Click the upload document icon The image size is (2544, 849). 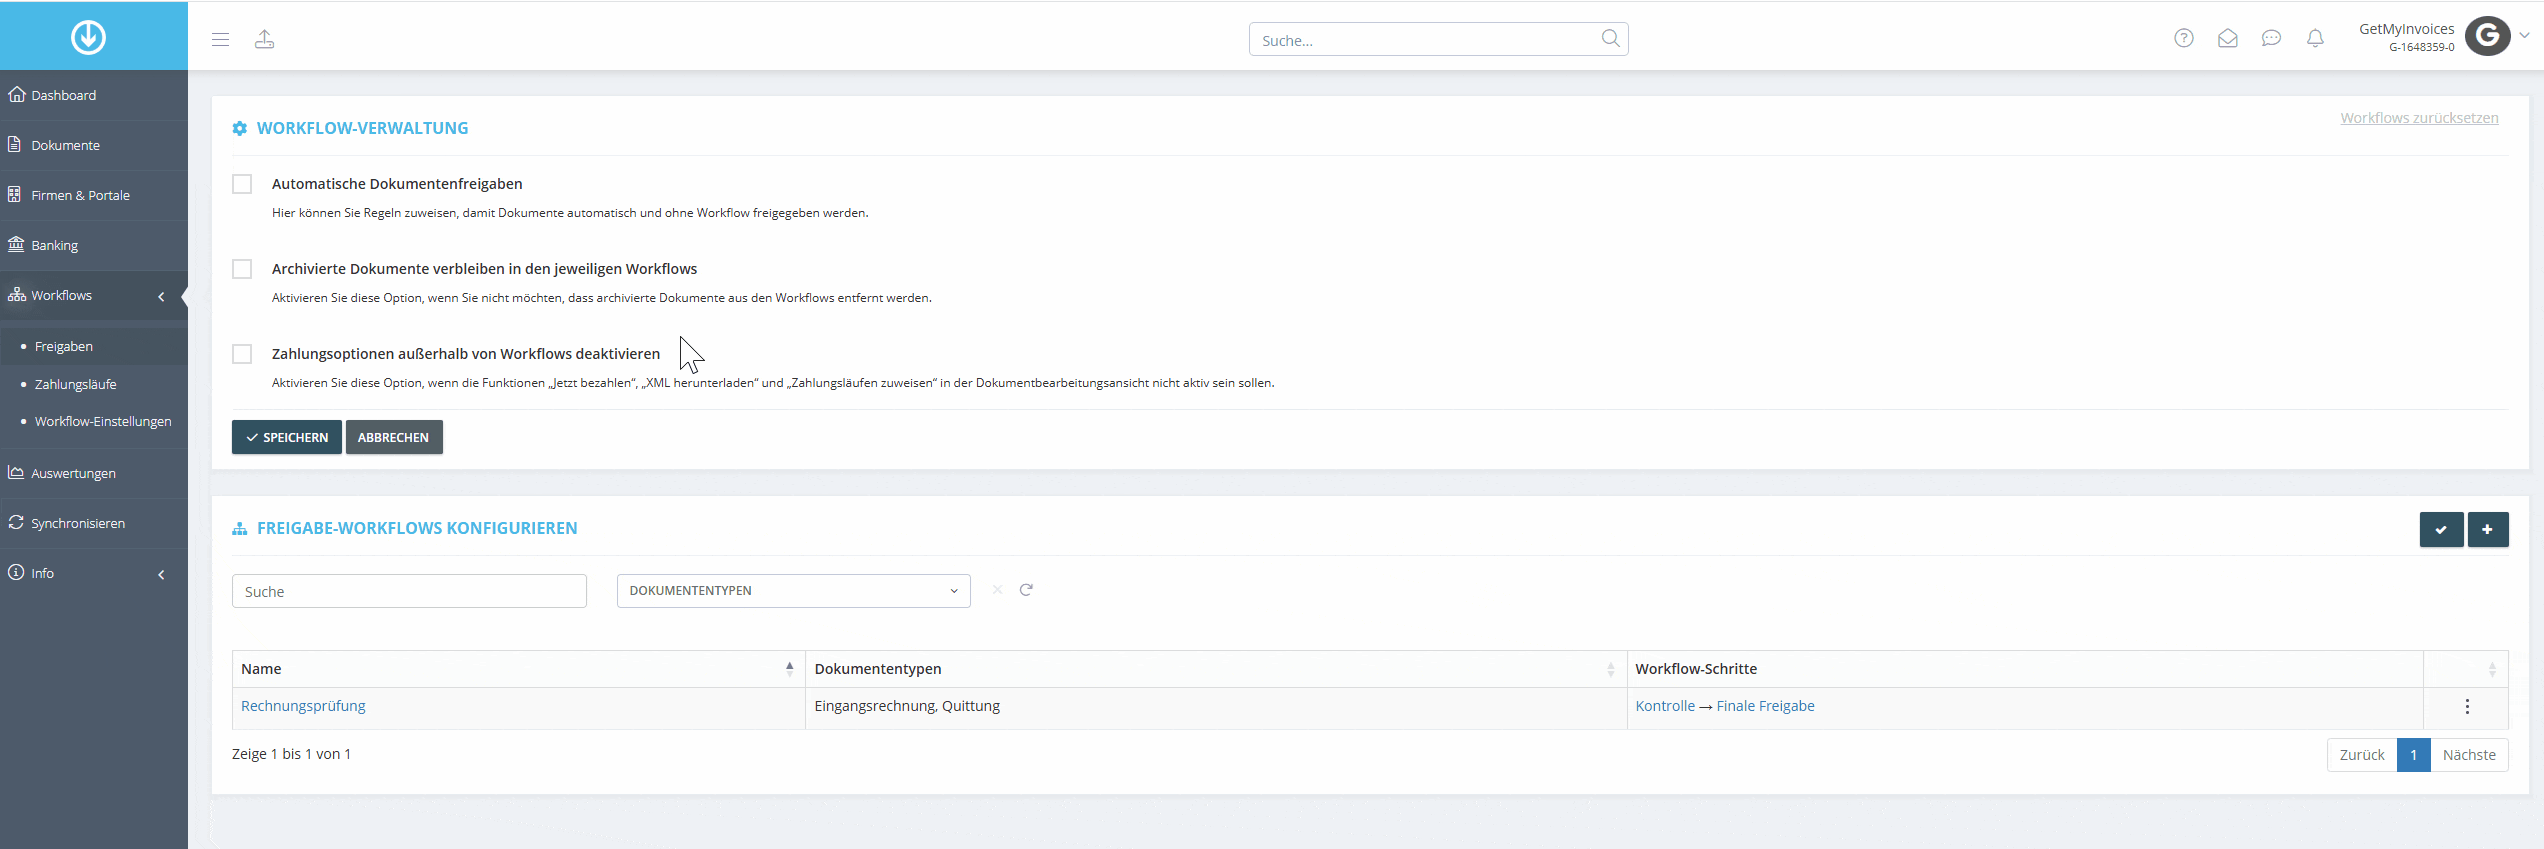pyautogui.click(x=264, y=39)
